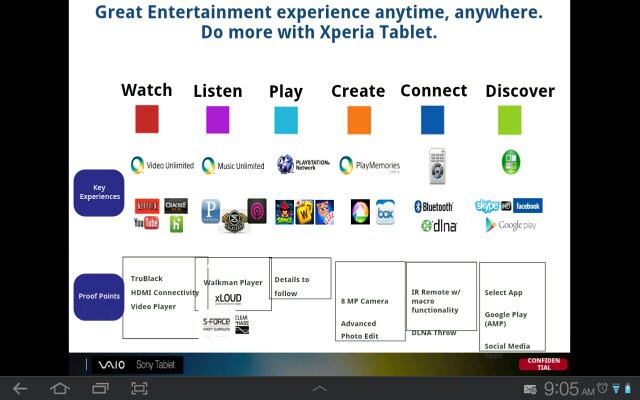Click the Google Play (AMP) text

tap(506, 319)
